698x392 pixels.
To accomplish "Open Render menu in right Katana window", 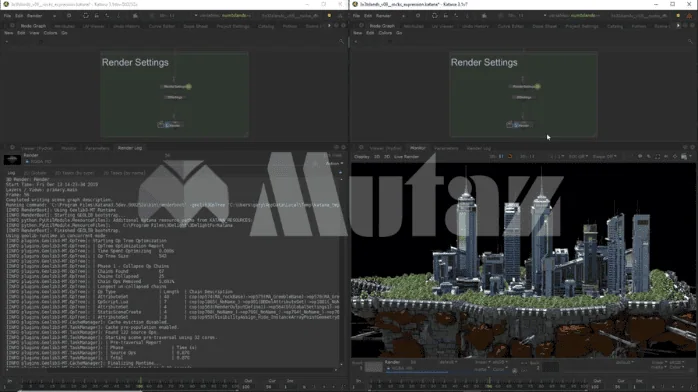I will 384,16.
